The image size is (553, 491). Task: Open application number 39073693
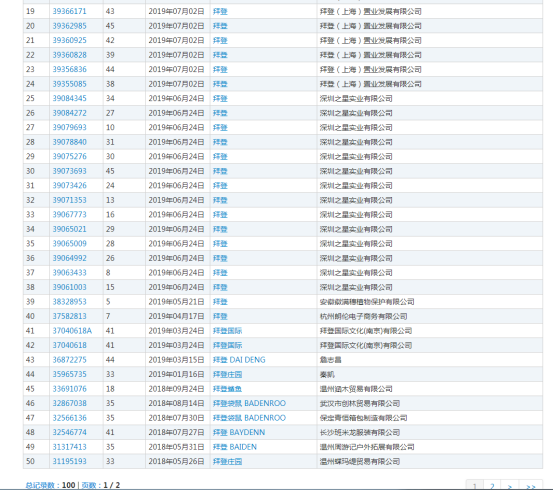coord(69,171)
